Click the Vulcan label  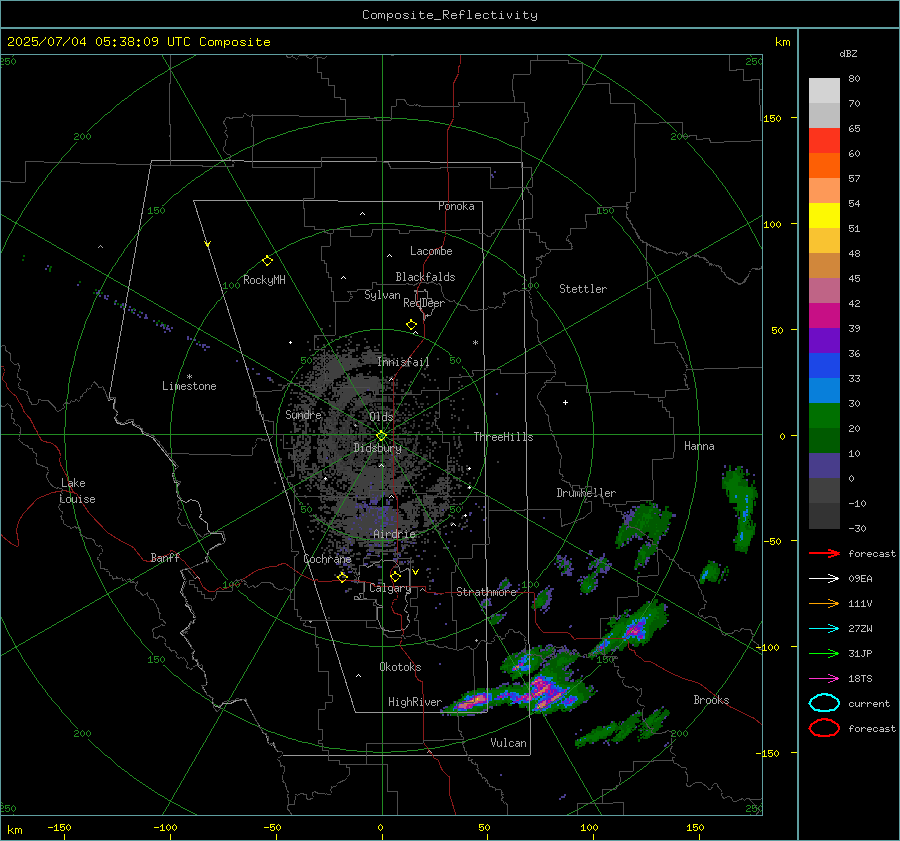509,743
